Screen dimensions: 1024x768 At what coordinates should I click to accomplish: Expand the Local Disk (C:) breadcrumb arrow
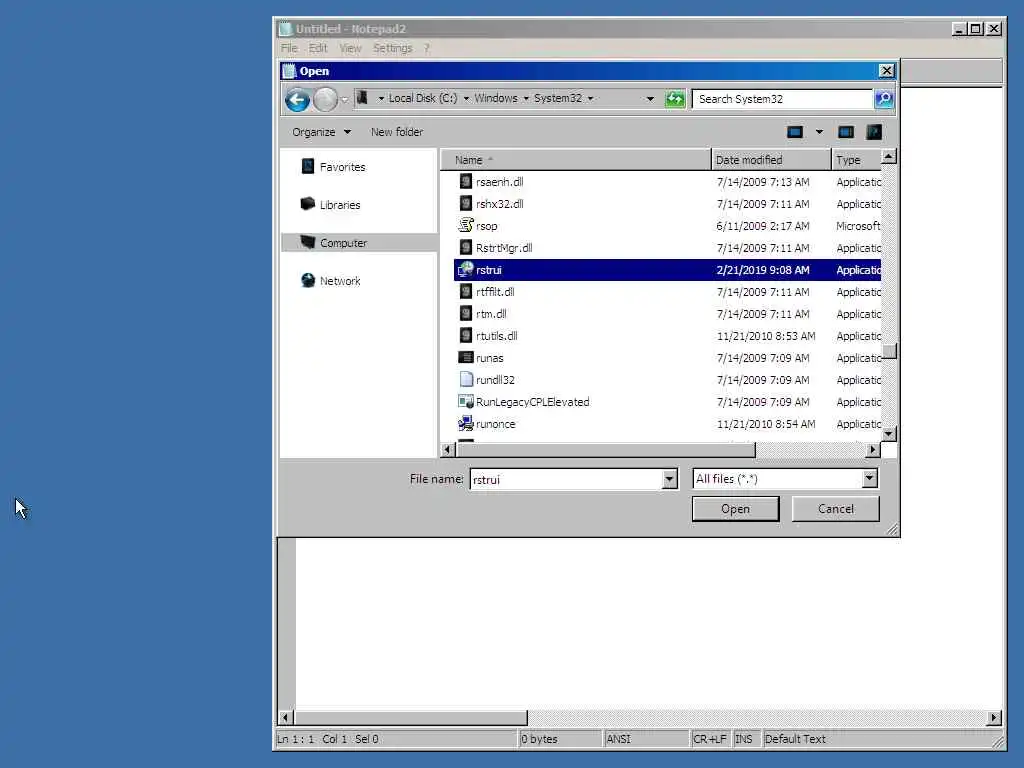coord(466,99)
